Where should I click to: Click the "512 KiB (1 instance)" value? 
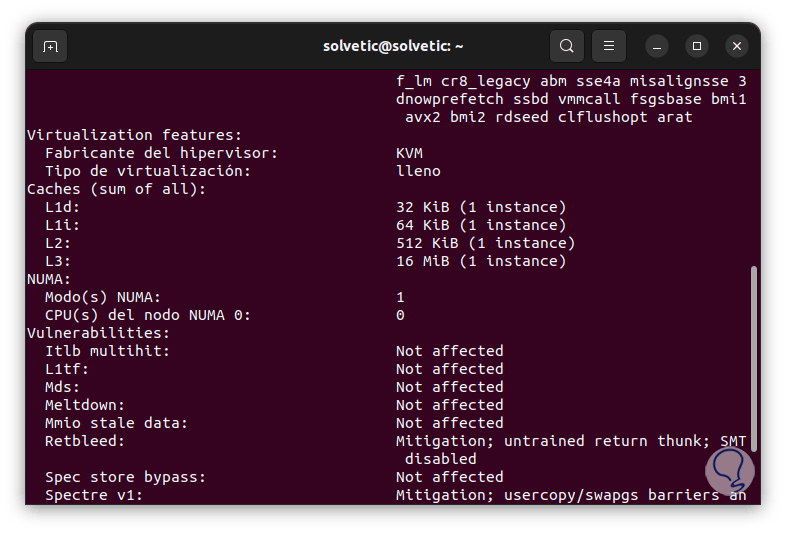pos(485,243)
